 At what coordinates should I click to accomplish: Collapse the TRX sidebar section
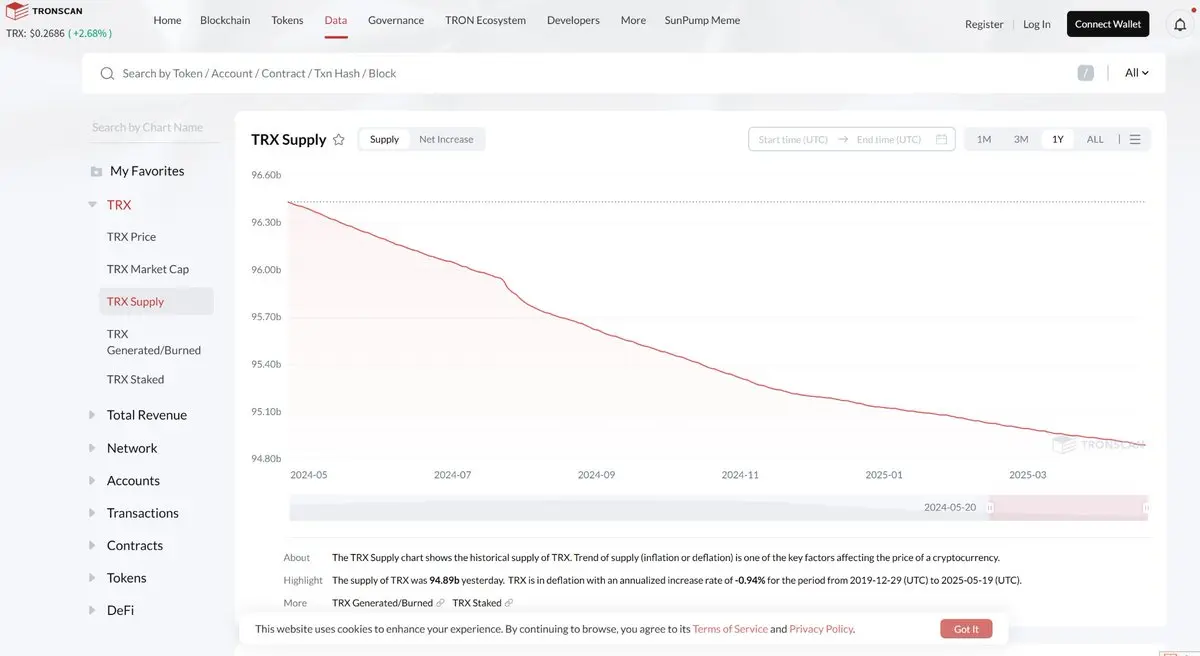[93, 205]
